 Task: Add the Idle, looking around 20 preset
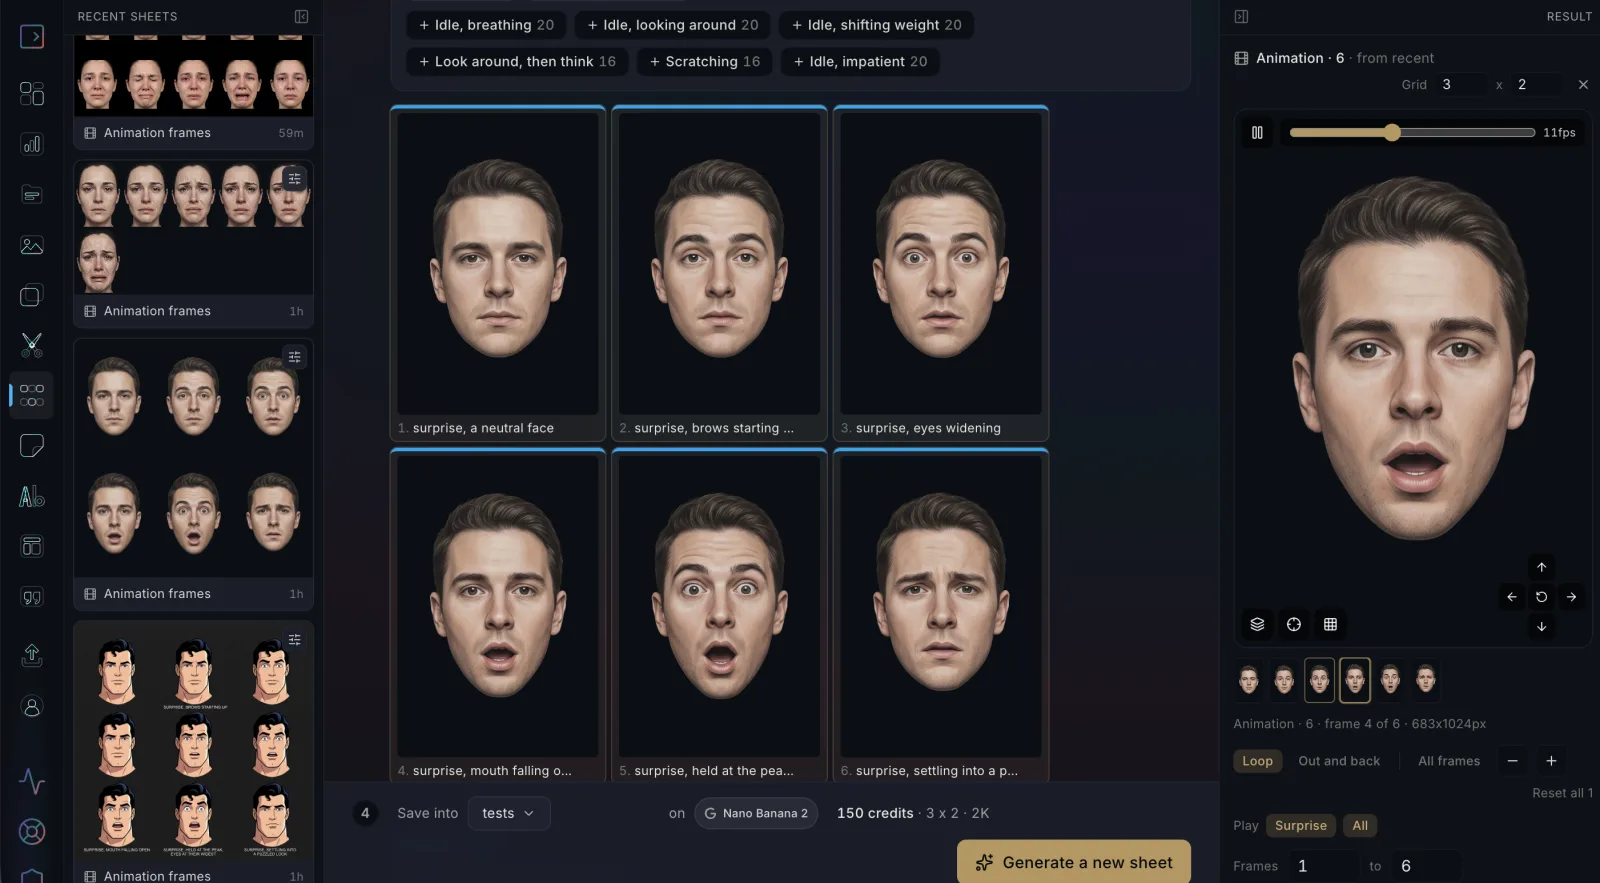[673, 25]
